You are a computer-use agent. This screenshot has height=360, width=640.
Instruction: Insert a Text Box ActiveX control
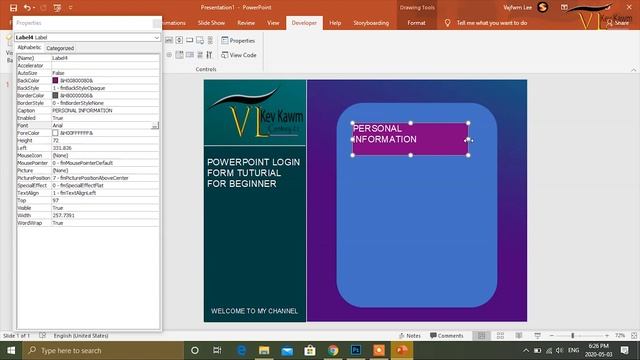[x=169, y=40]
